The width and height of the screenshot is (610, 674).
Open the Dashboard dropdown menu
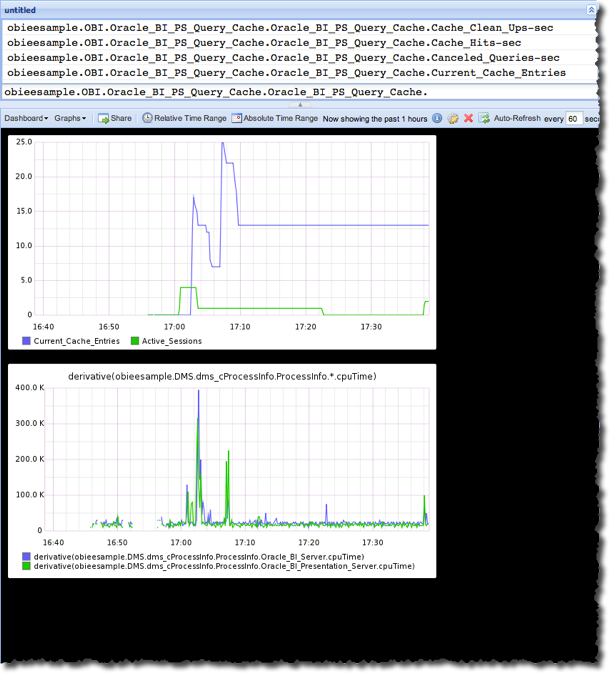26,118
